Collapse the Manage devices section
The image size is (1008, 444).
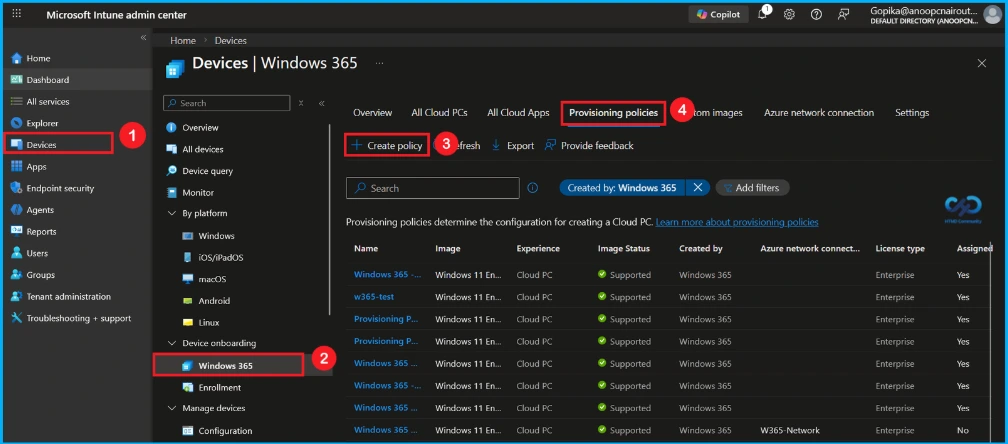click(x=172, y=408)
